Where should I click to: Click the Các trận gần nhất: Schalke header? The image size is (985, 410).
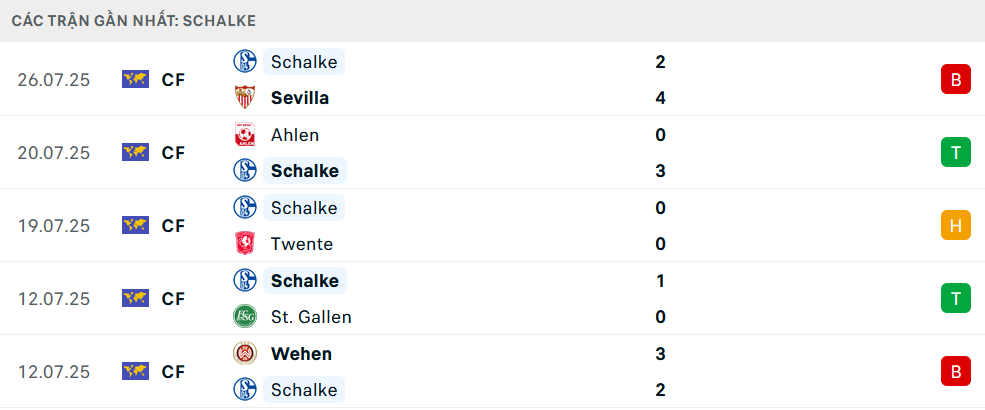pyautogui.click(x=133, y=21)
